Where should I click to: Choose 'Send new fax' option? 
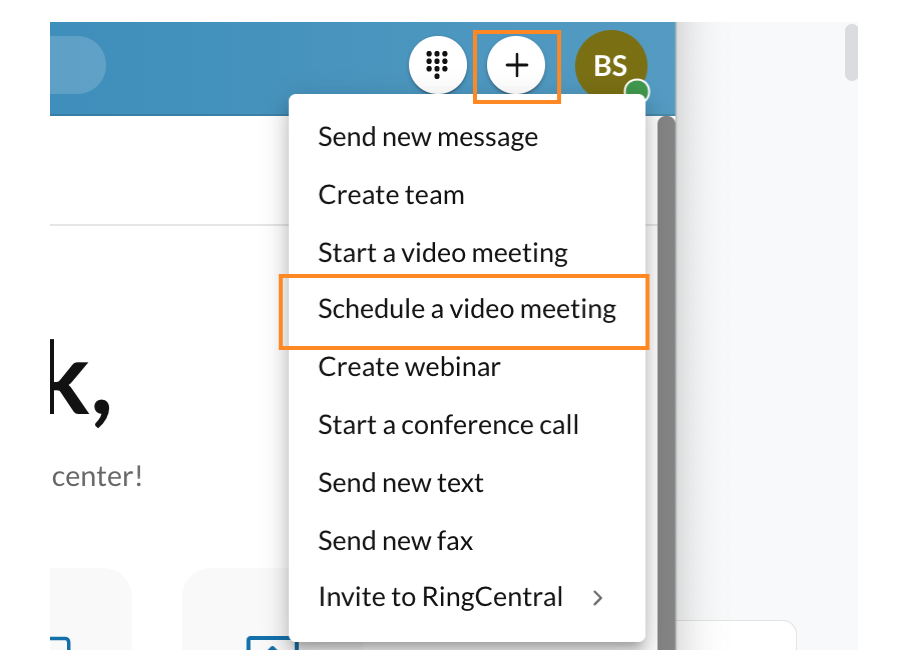coord(394,541)
